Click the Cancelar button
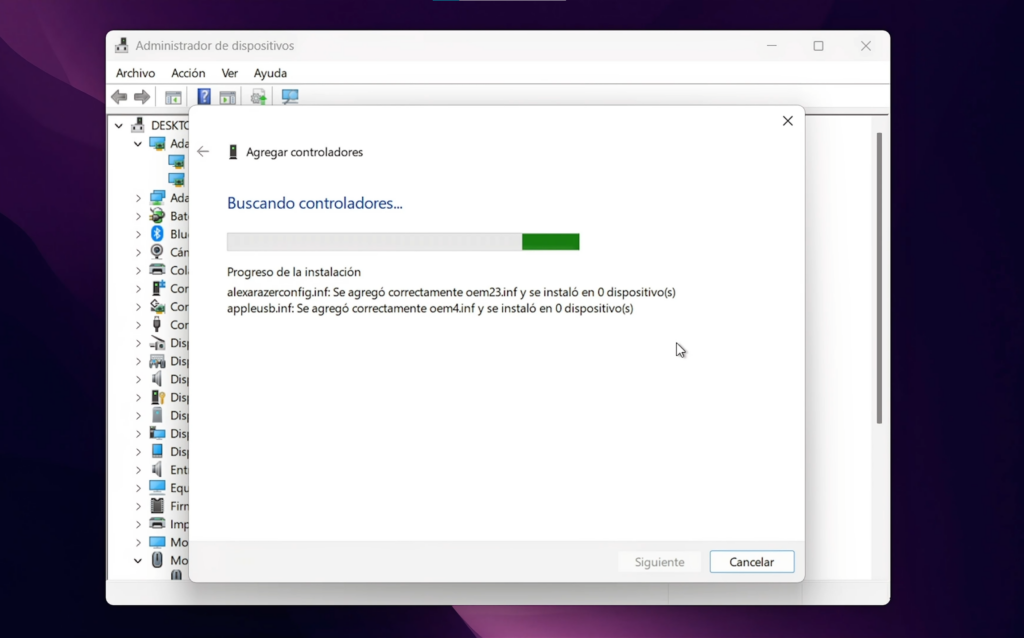The width and height of the screenshot is (1024, 638). point(751,562)
